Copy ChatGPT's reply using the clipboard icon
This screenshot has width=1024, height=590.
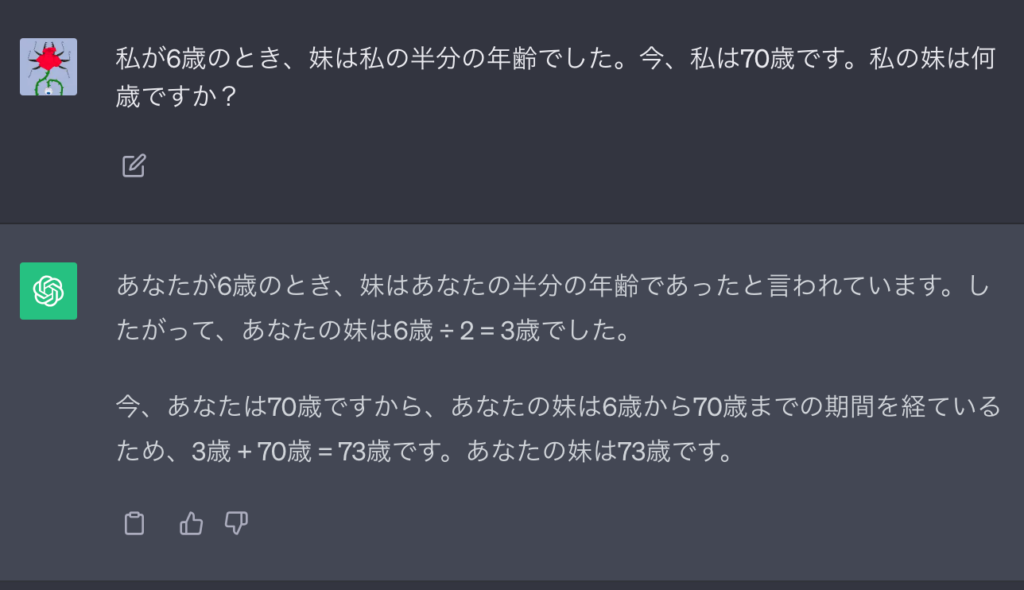tap(133, 522)
